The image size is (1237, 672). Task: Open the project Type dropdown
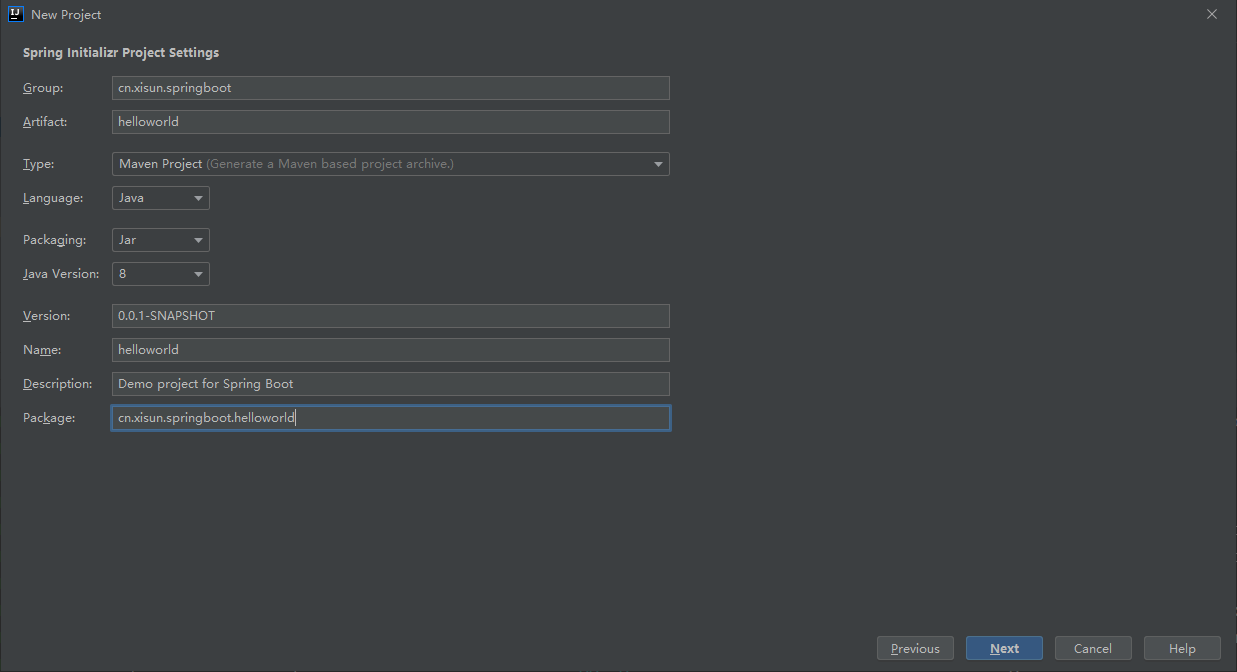pyautogui.click(x=390, y=164)
